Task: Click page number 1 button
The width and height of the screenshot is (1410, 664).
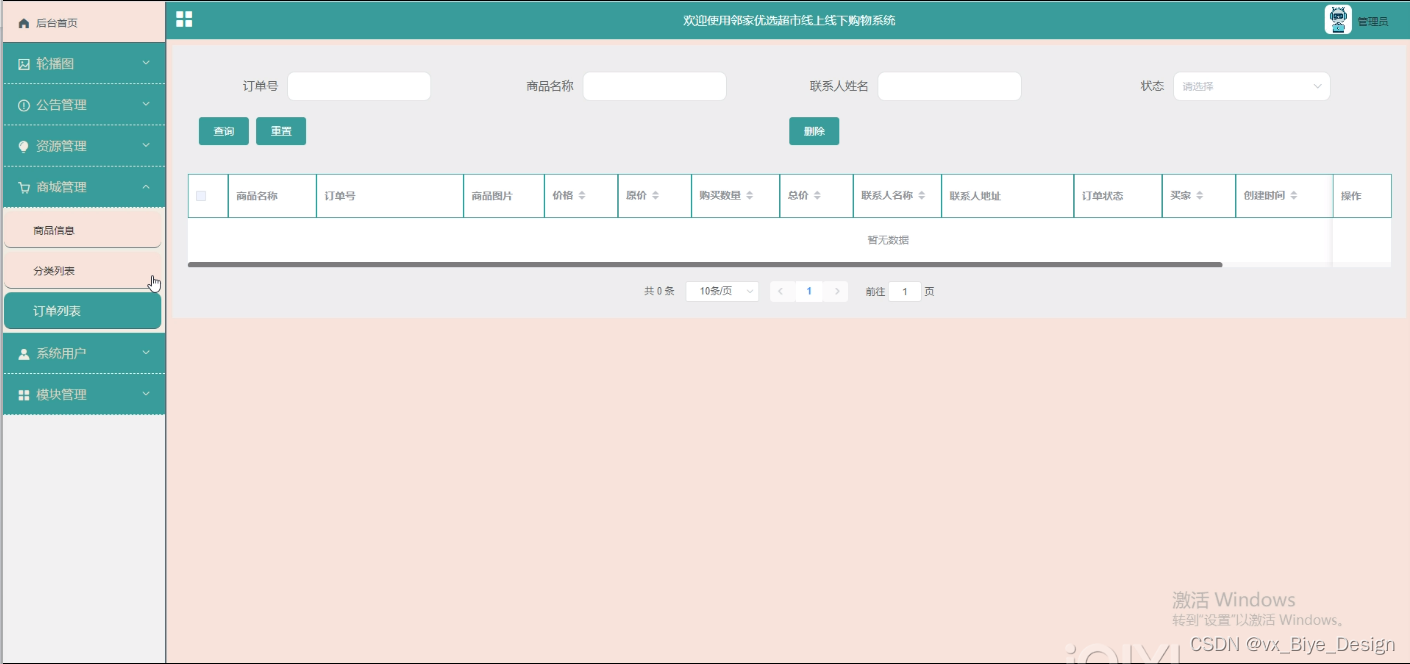Action: (x=809, y=291)
